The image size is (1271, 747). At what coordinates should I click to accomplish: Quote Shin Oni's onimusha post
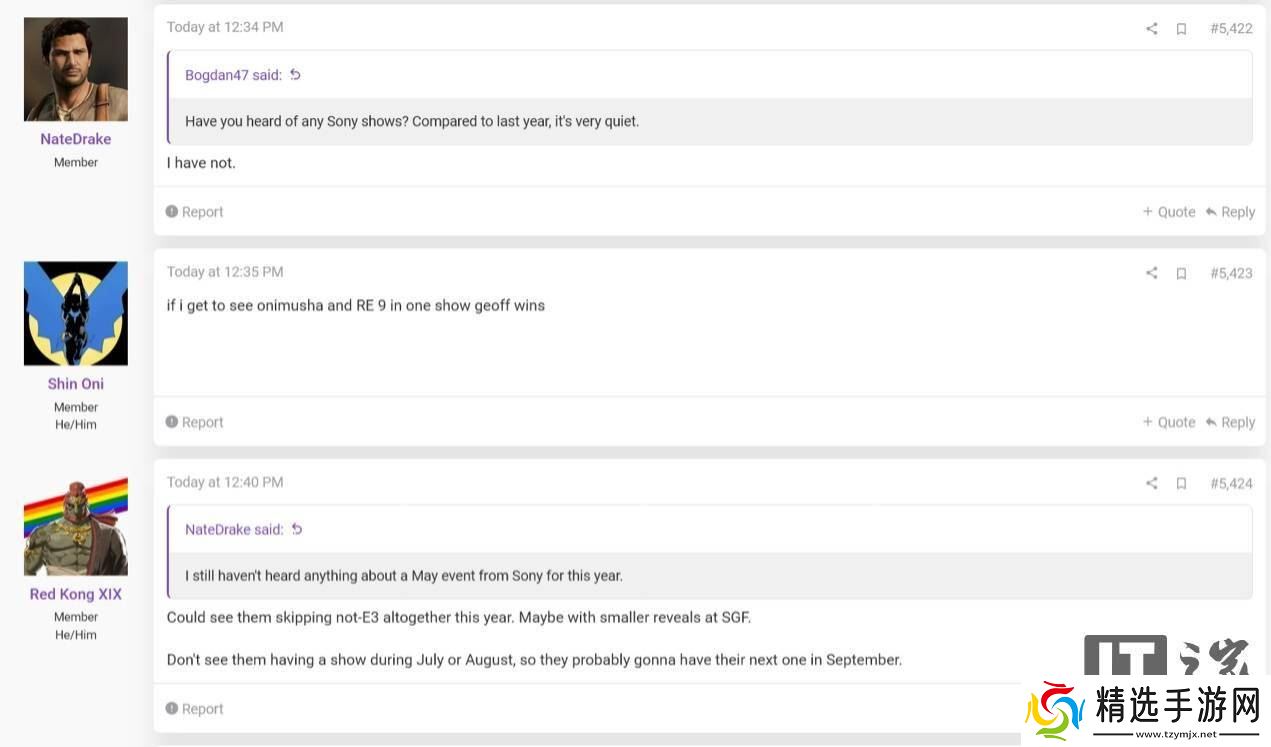click(1169, 422)
